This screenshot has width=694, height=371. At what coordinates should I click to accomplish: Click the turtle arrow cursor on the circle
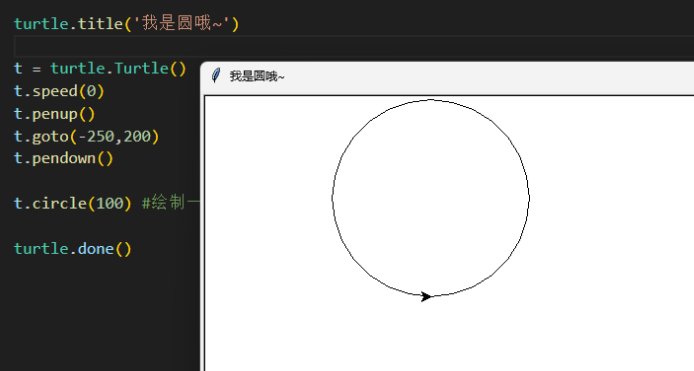pyautogui.click(x=426, y=296)
